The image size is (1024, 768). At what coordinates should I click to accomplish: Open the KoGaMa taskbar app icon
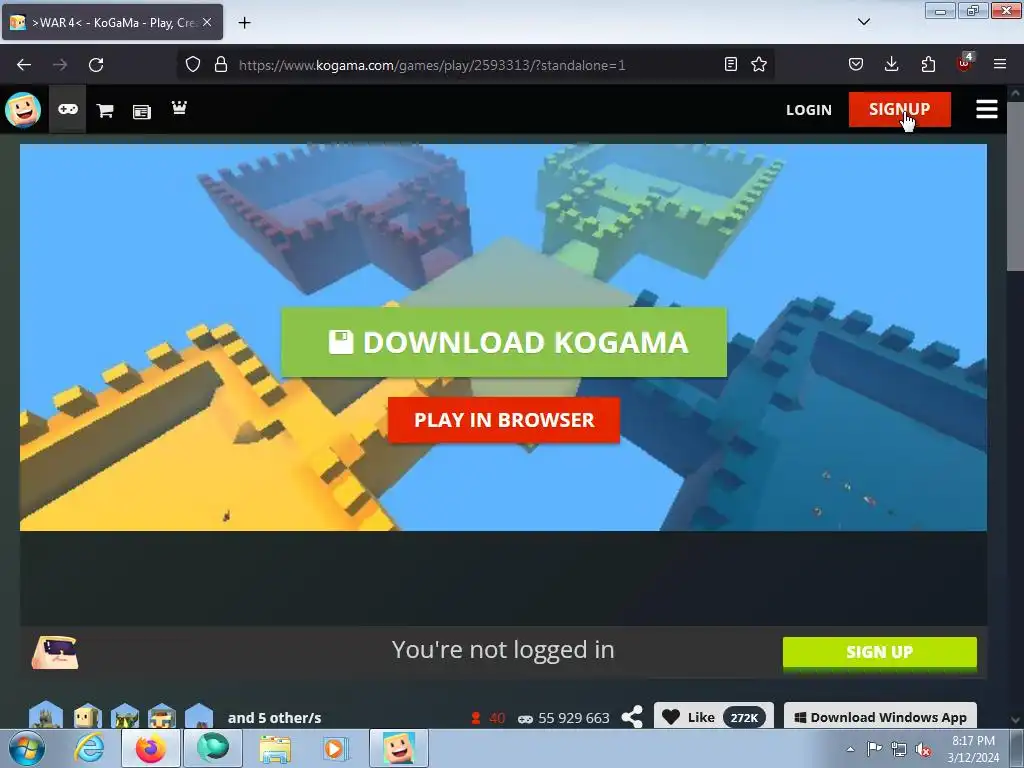pyautogui.click(x=399, y=748)
